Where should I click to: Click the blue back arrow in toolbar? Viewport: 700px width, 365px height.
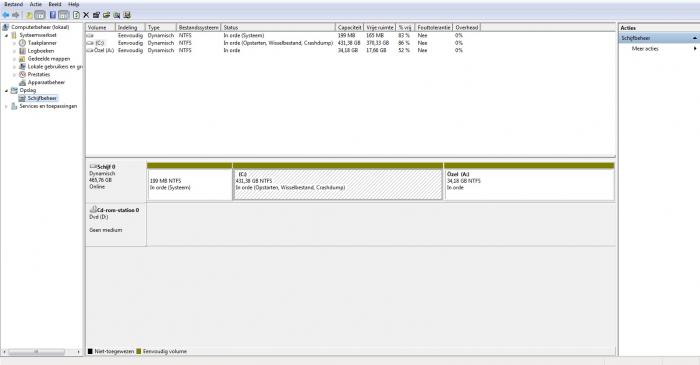coord(5,15)
